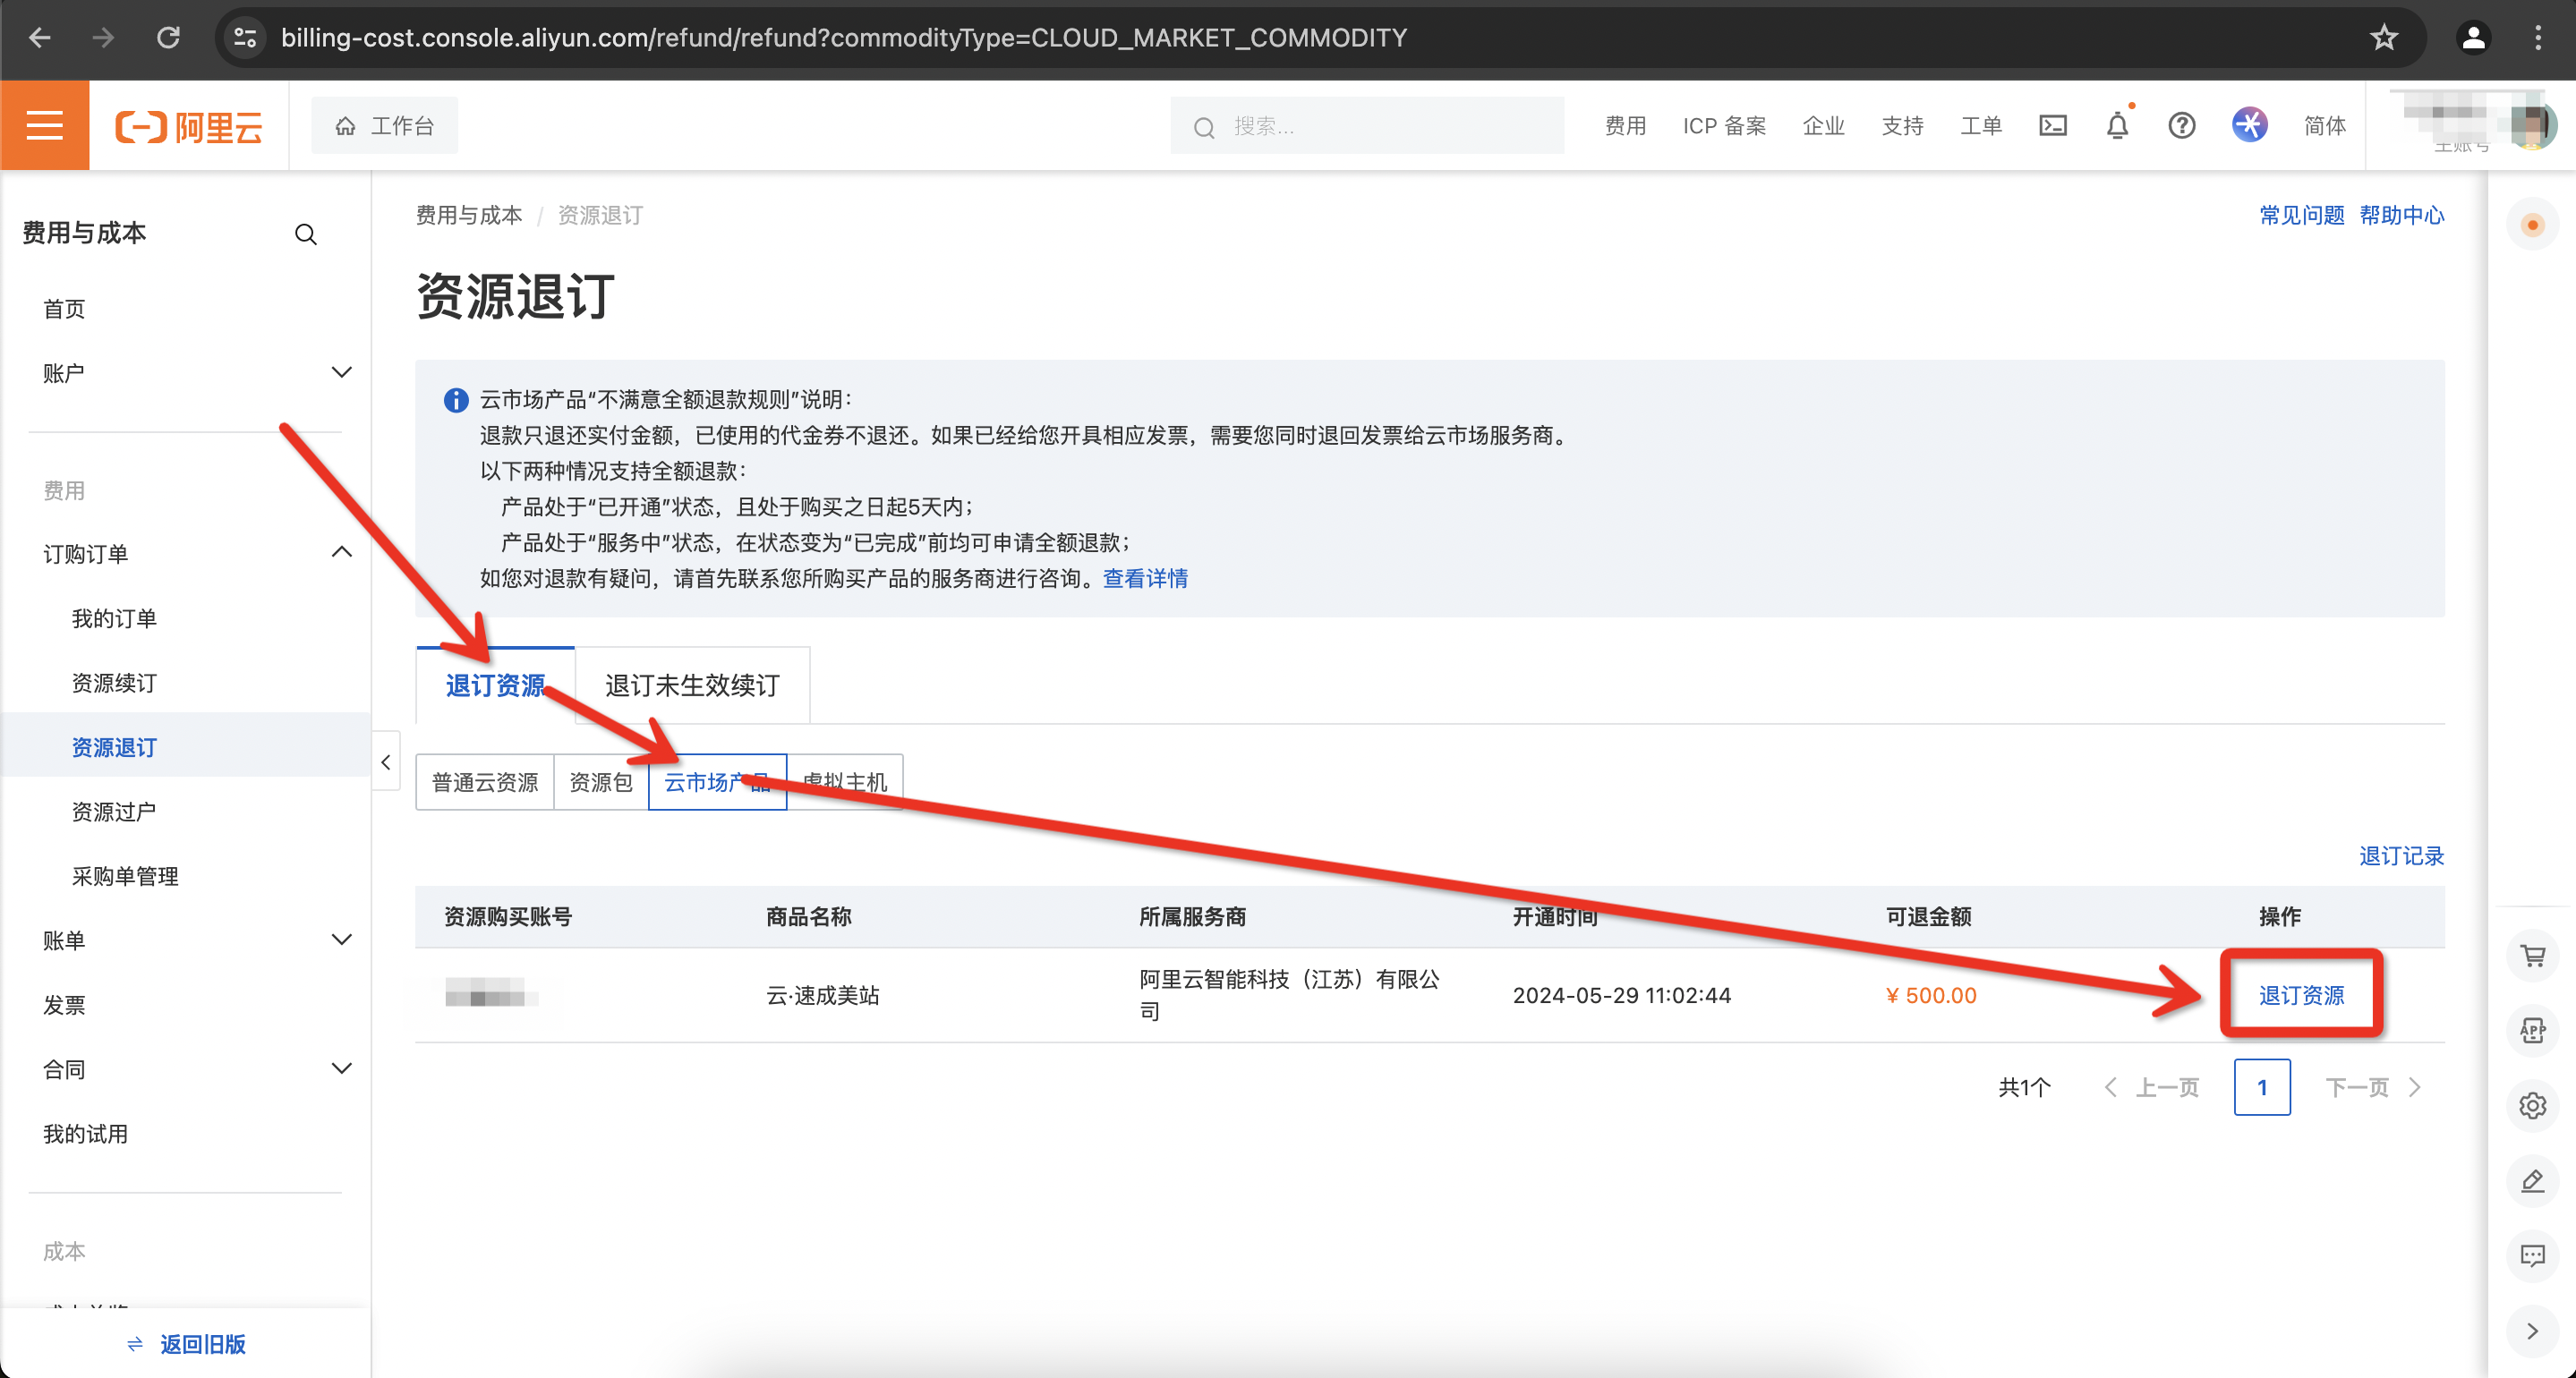Open the API tool icon in right rail

tap(2533, 1031)
